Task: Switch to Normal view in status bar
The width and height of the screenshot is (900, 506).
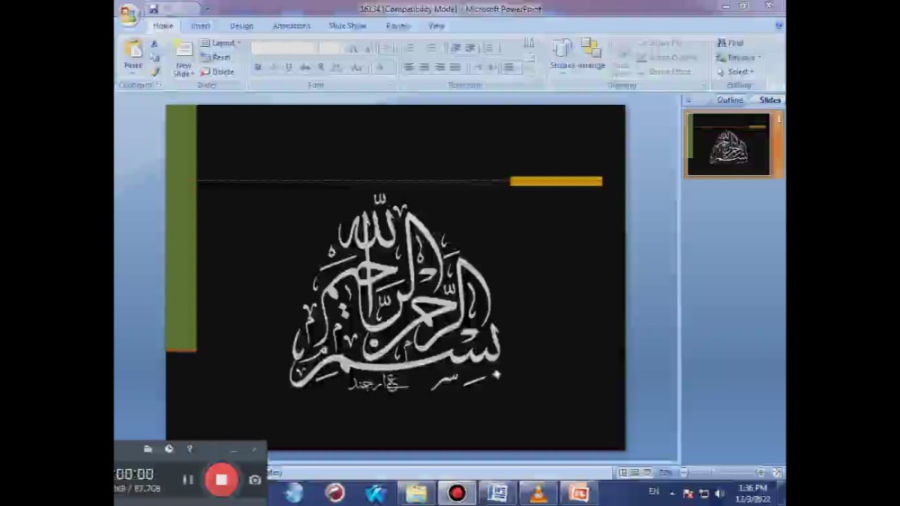Action: pyautogui.click(x=623, y=473)
